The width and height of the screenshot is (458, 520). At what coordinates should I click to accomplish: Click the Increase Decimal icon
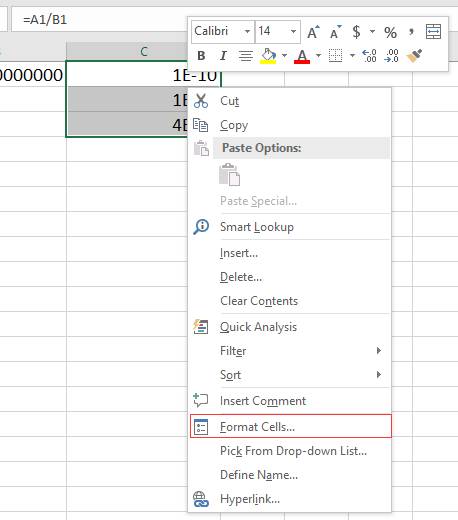tap(369, 56)
